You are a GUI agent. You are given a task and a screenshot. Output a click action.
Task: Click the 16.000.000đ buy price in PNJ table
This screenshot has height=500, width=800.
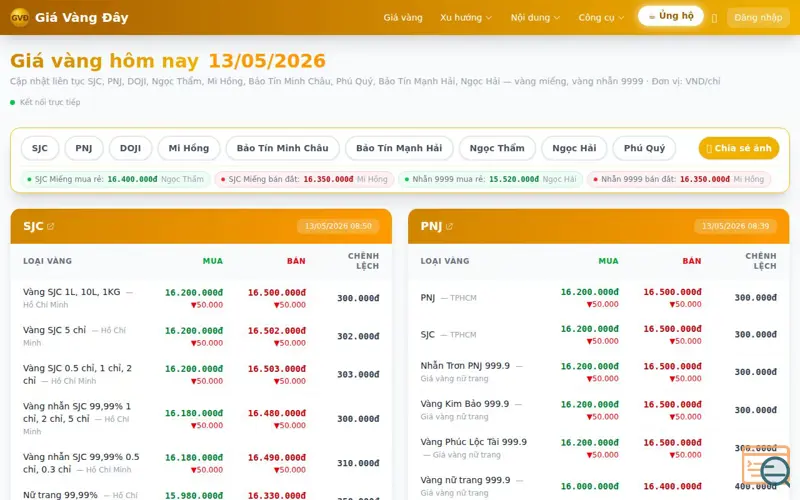tap(590, 486)
